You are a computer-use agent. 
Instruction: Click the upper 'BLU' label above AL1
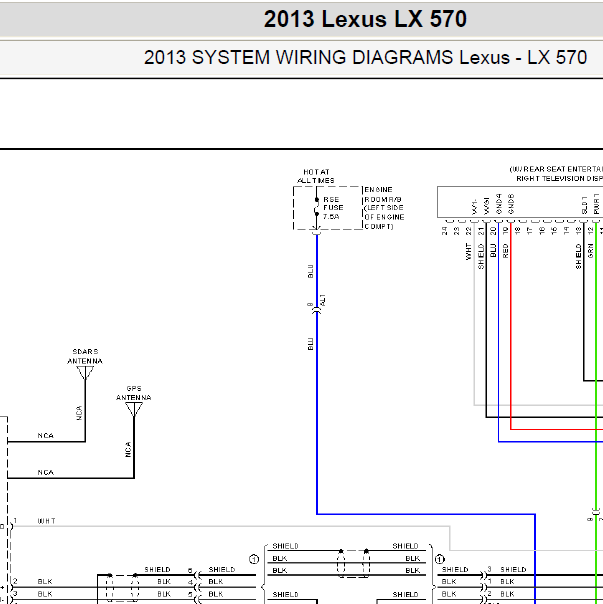(x=311, y=271)
